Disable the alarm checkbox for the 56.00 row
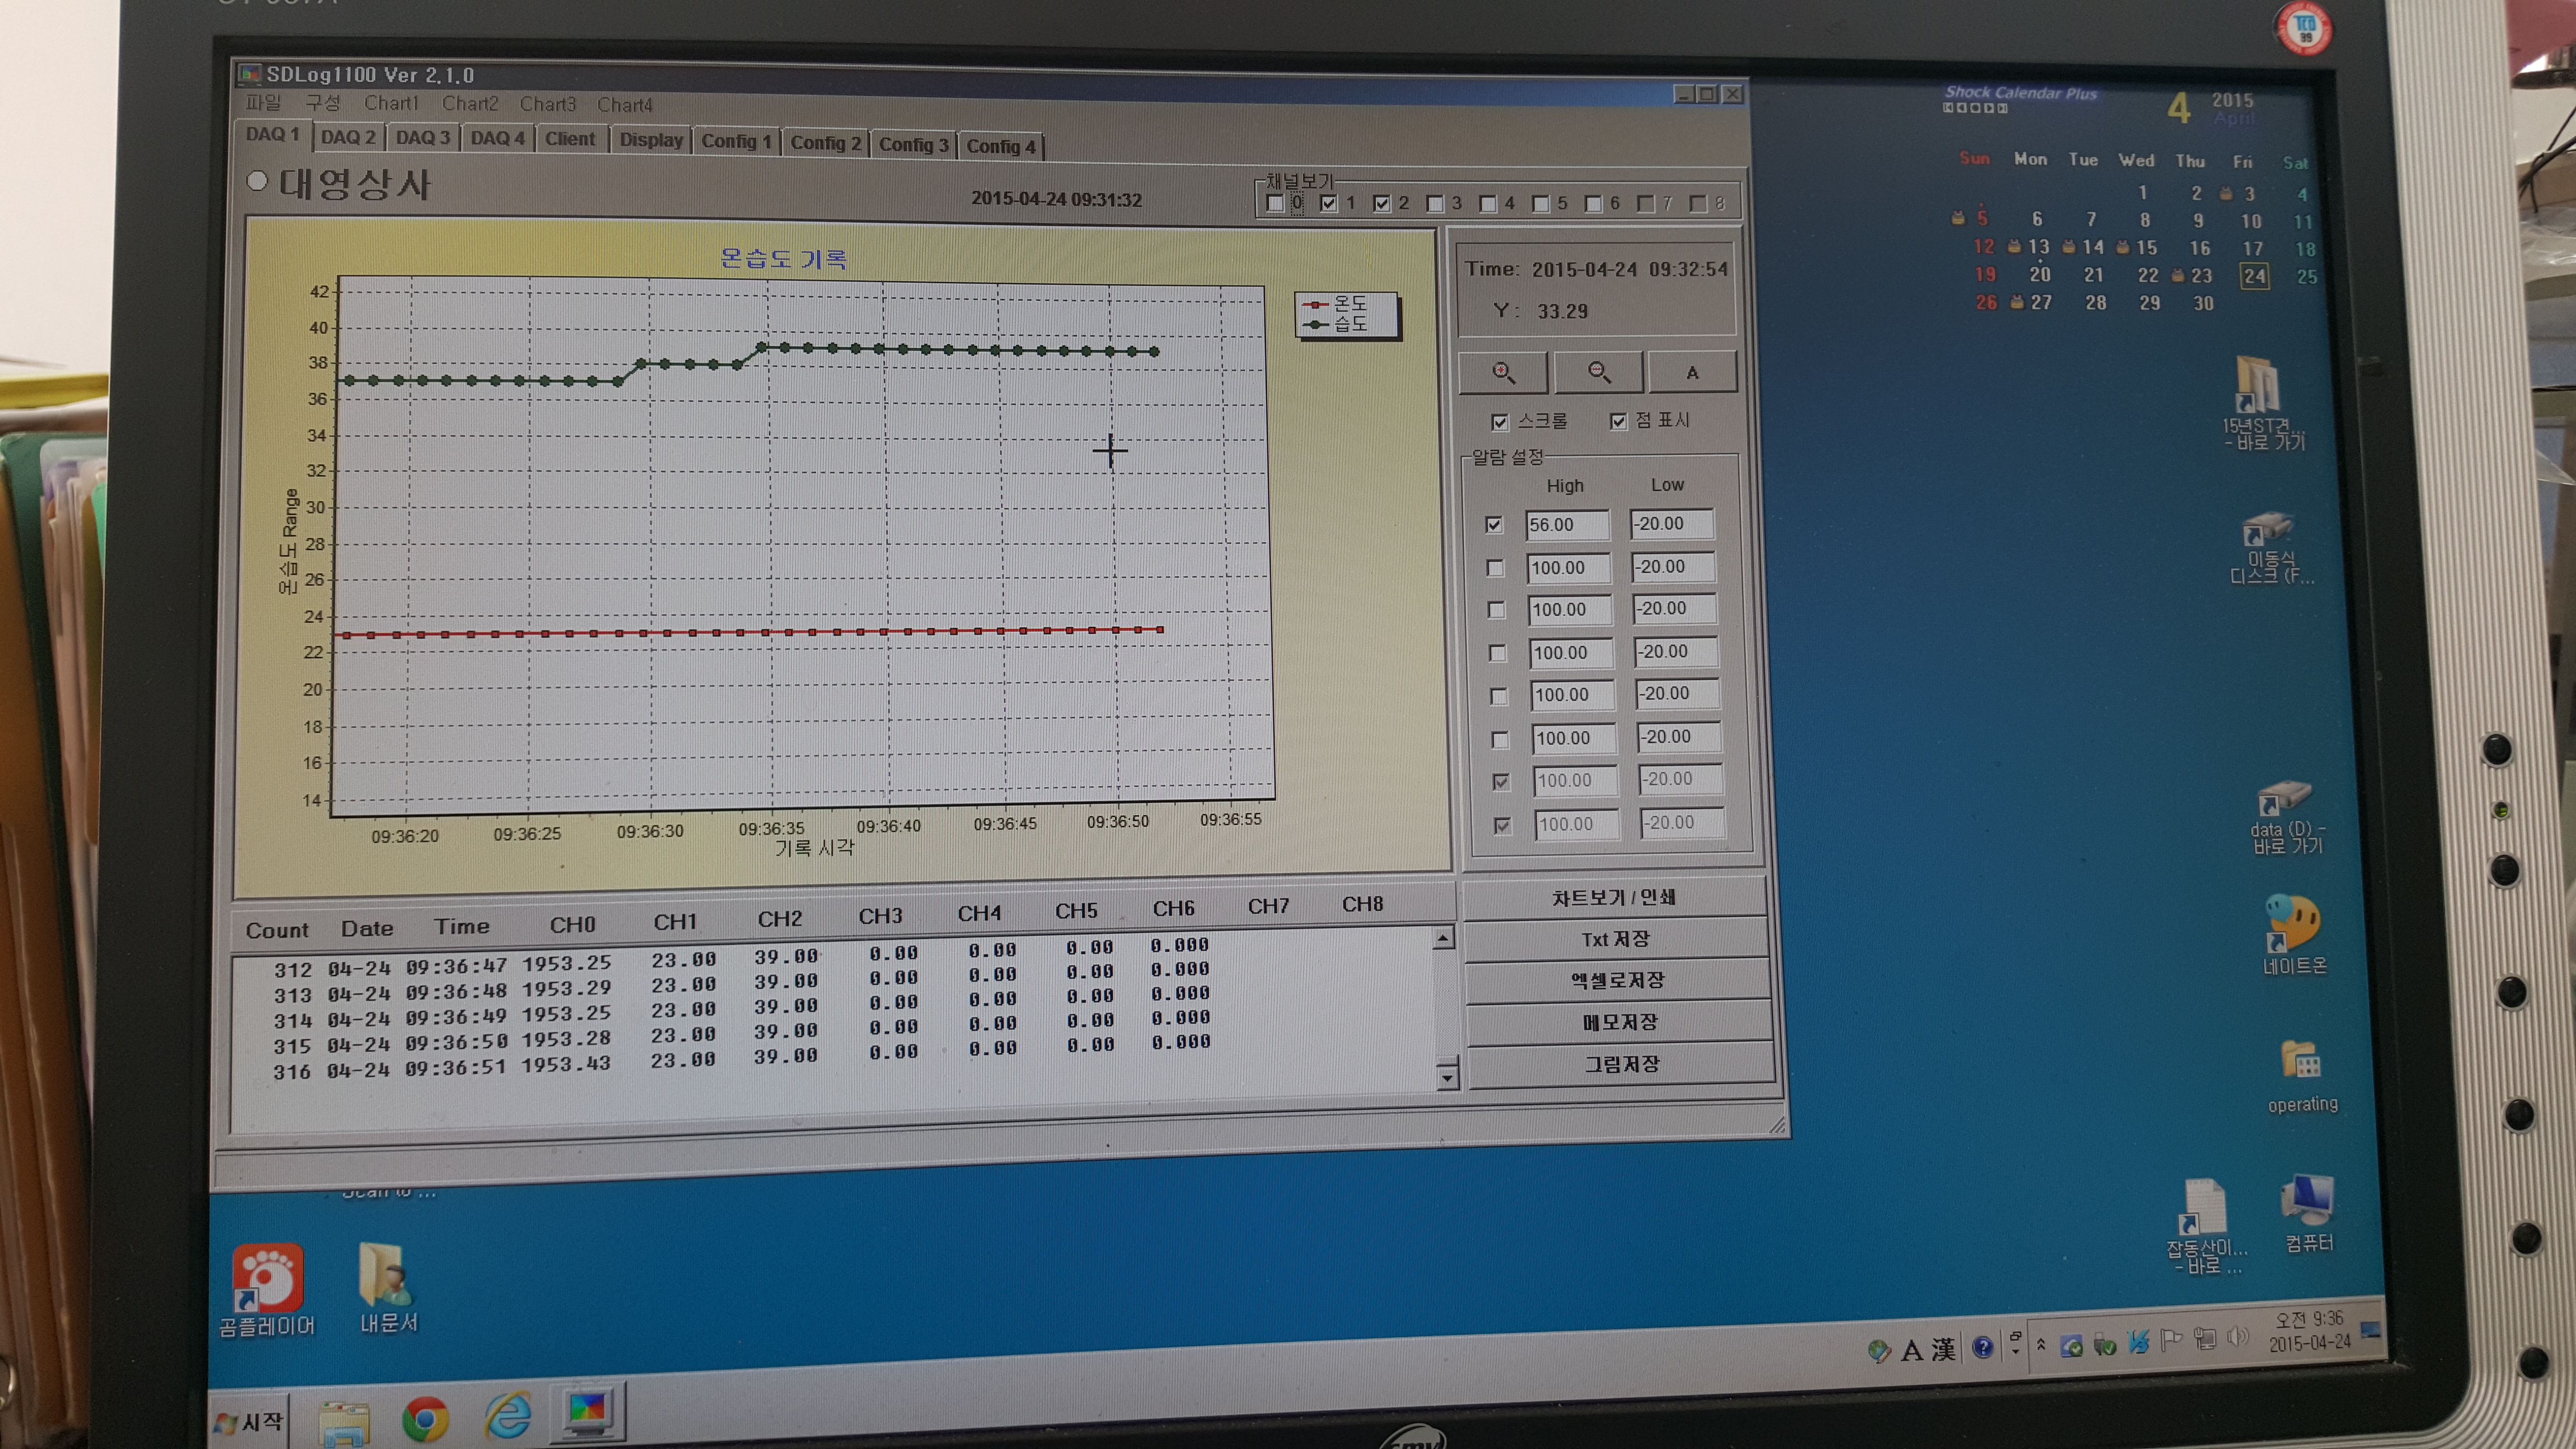Viewport: 2576px width, 1449px height. [x=1493, y=524]
